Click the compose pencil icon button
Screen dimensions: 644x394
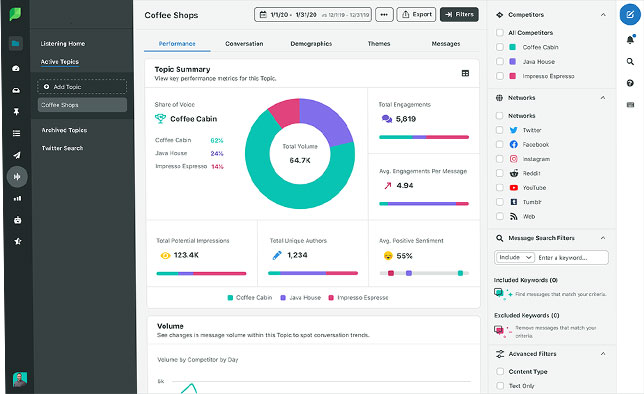[630, 15]
